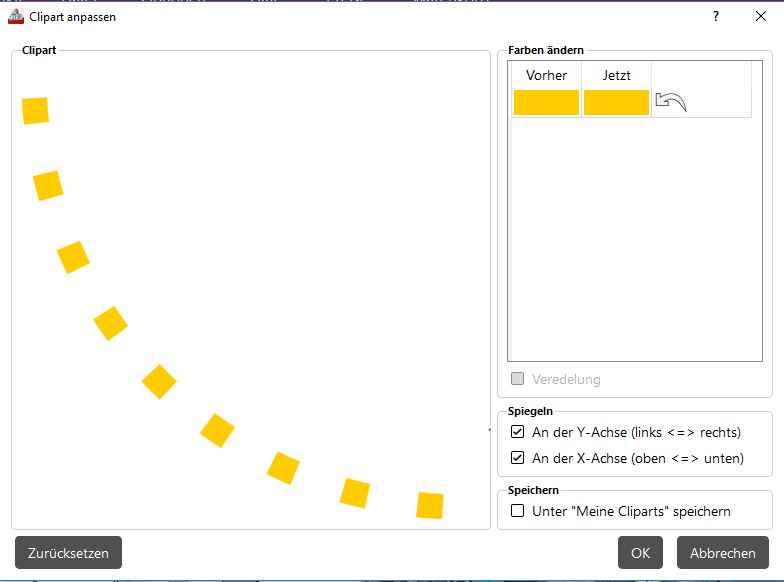Viewport: 784px width, 582px height.
Task: Click the application icon in the title bar
Action: [16, 17]
